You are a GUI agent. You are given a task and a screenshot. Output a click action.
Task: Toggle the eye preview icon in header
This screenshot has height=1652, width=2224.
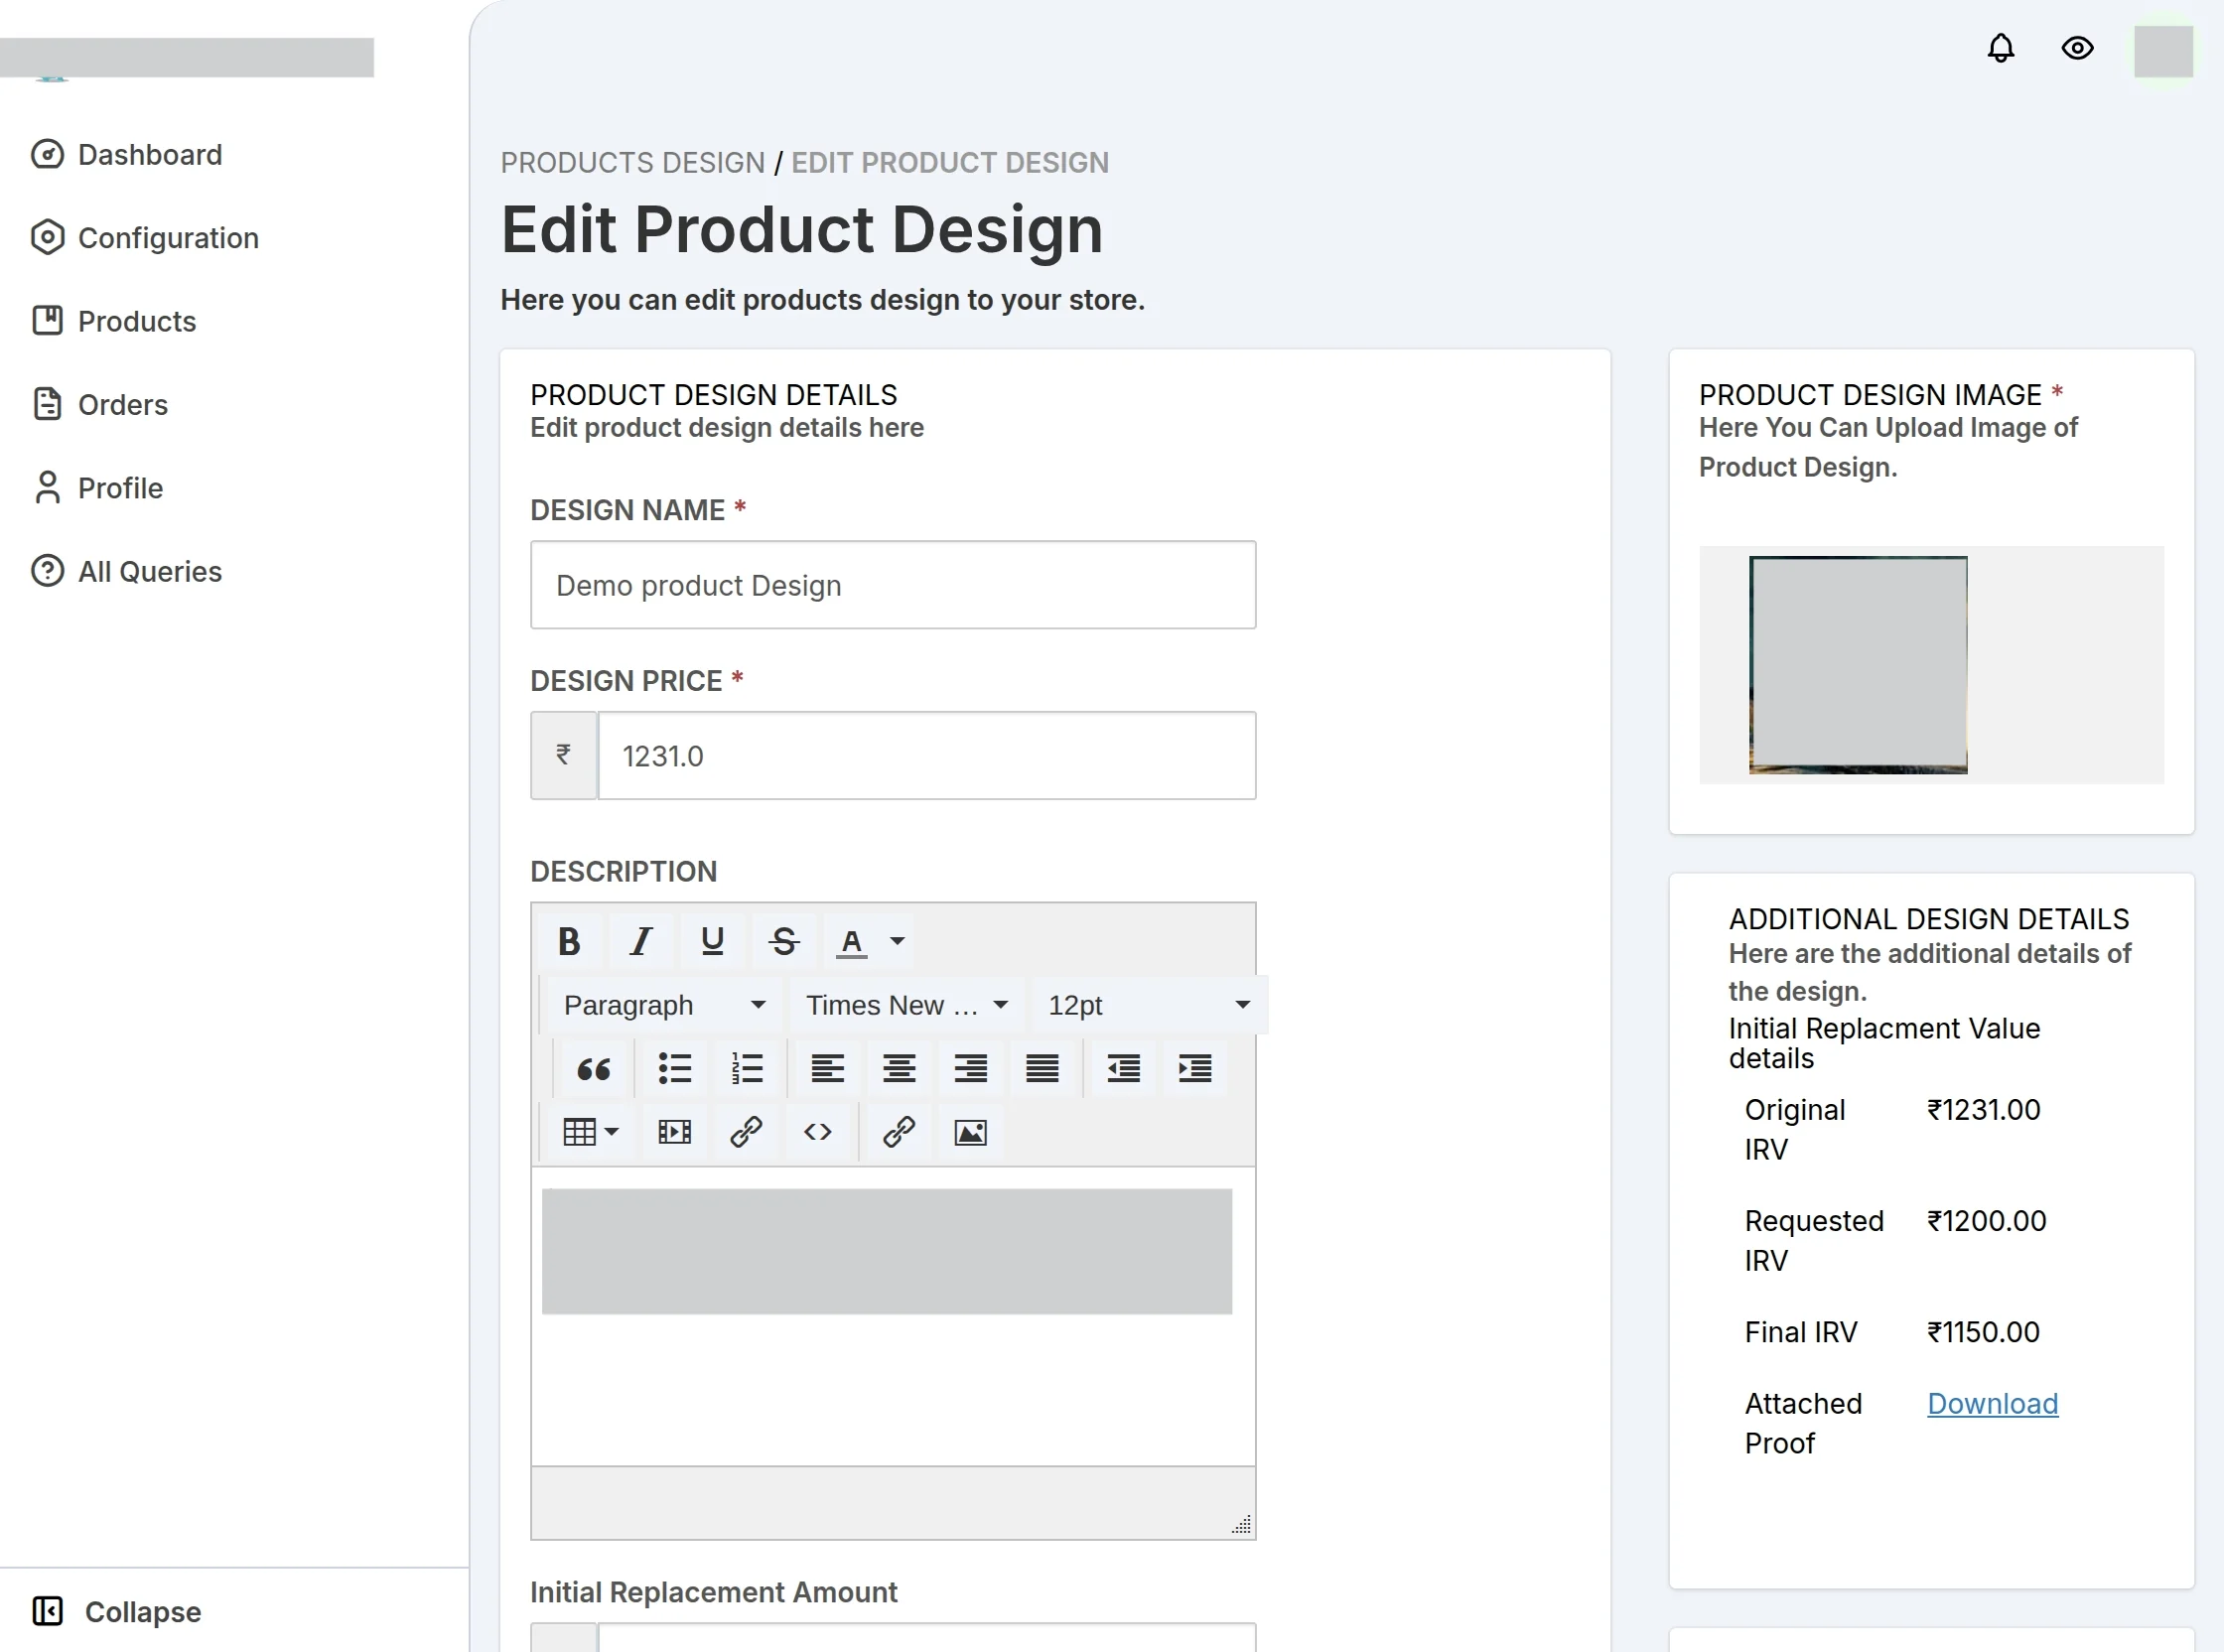[x=2078, y=48]
